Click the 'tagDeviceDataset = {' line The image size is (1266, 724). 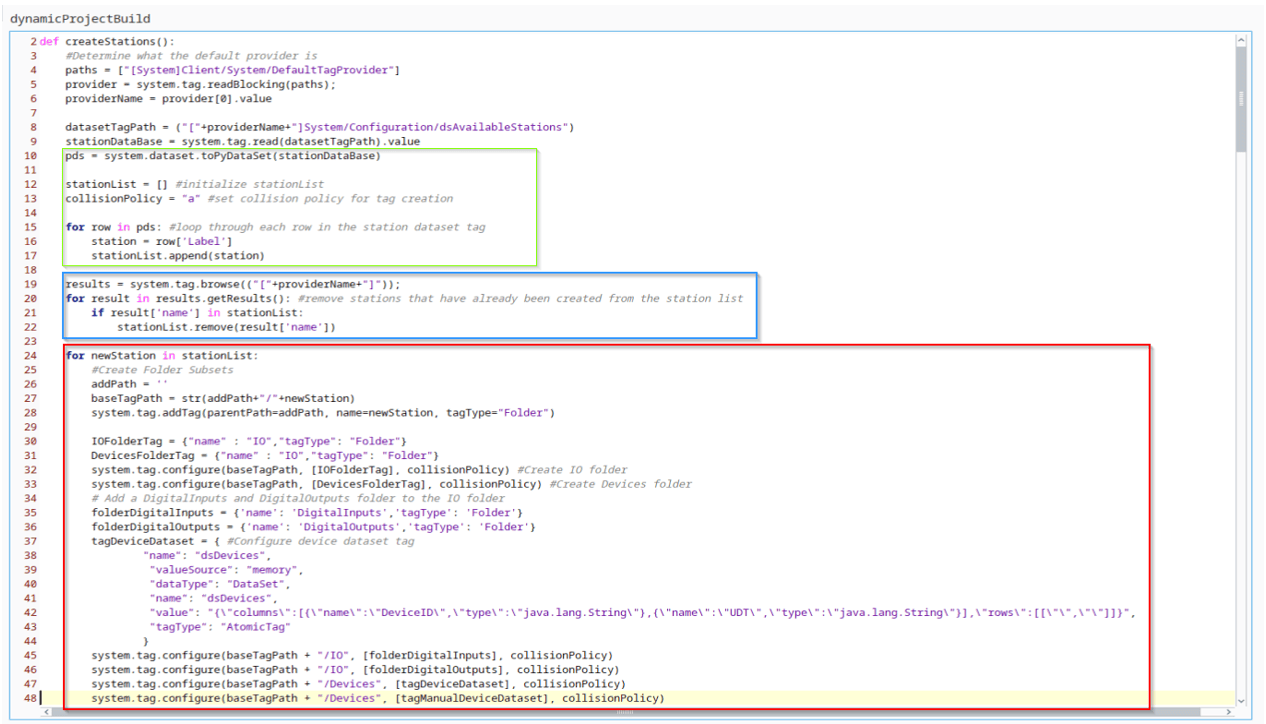click(253, 541)
